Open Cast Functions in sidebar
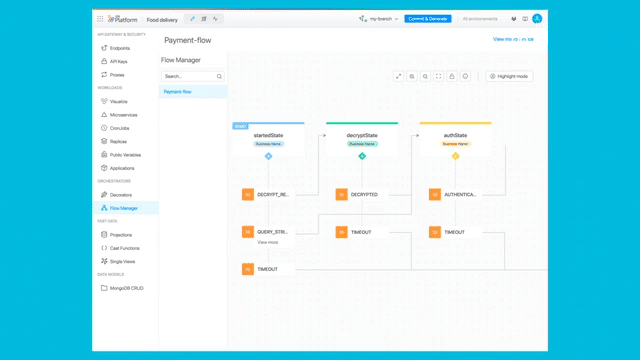This screenshot has width=640, height=360. click(125, 248)
